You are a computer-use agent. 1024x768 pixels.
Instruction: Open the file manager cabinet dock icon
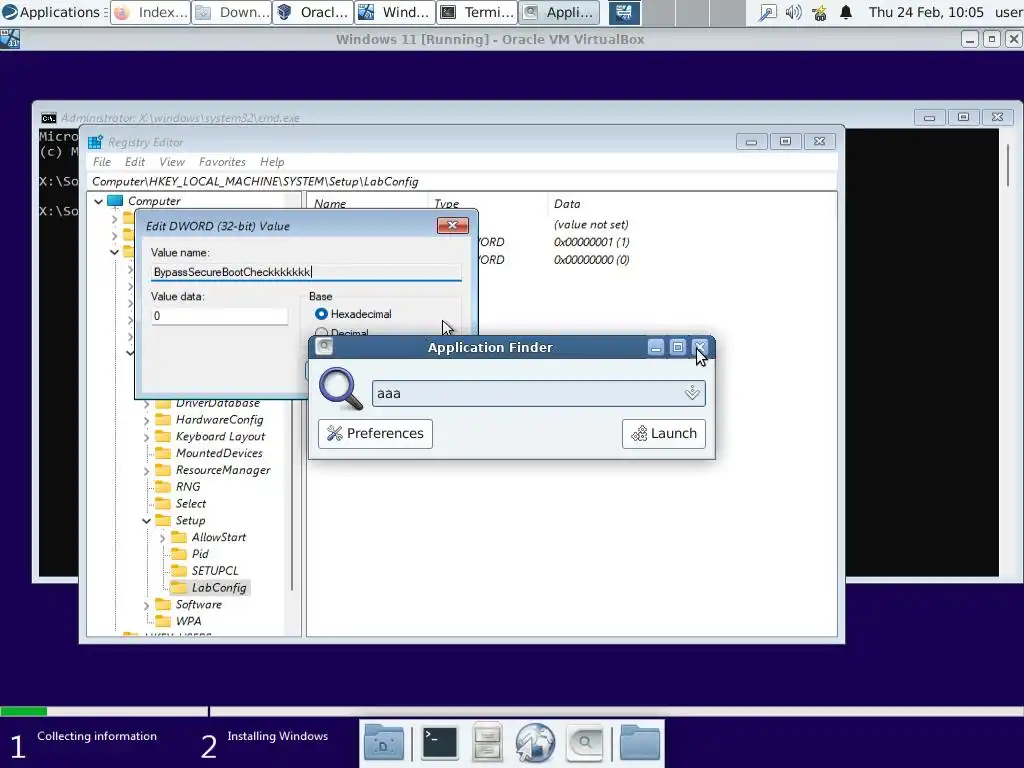487,743
